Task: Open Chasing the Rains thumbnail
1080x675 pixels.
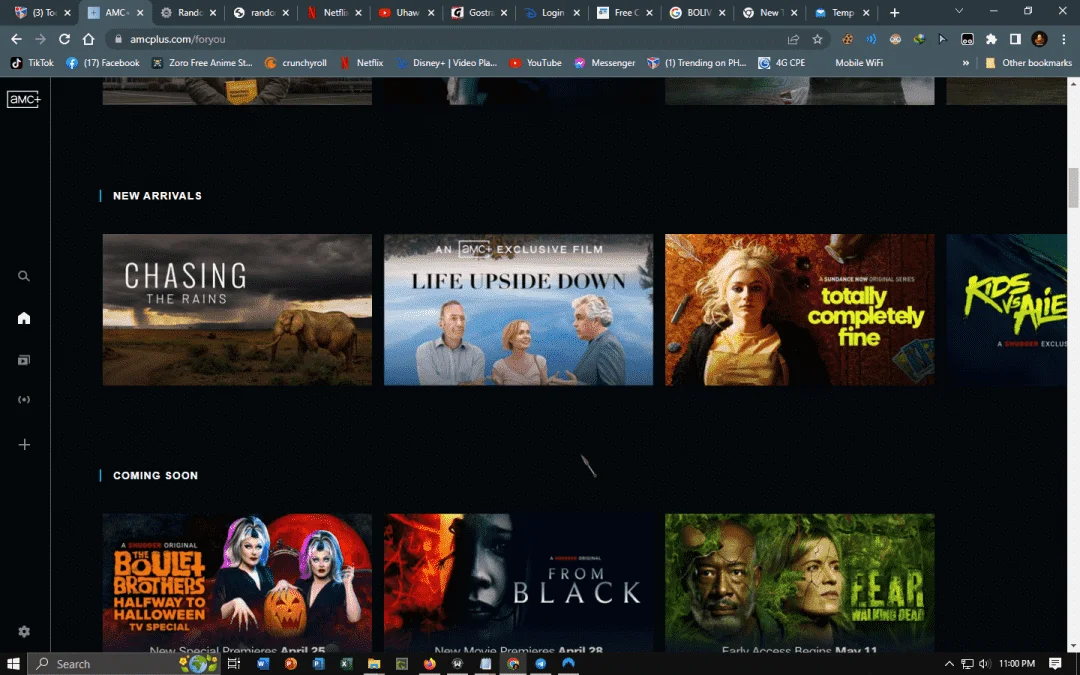Action: point(237,309)
